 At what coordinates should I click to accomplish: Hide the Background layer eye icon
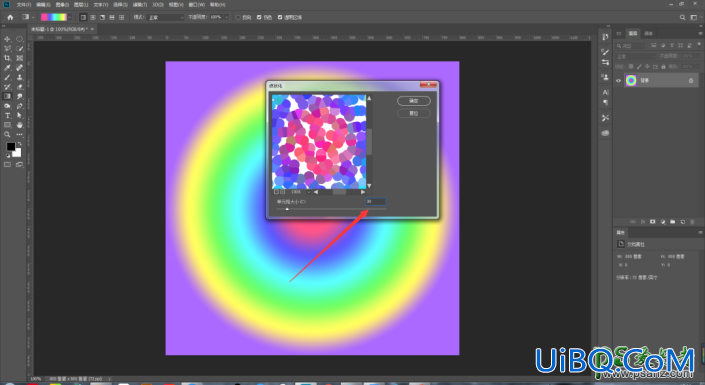coord(618,81)
